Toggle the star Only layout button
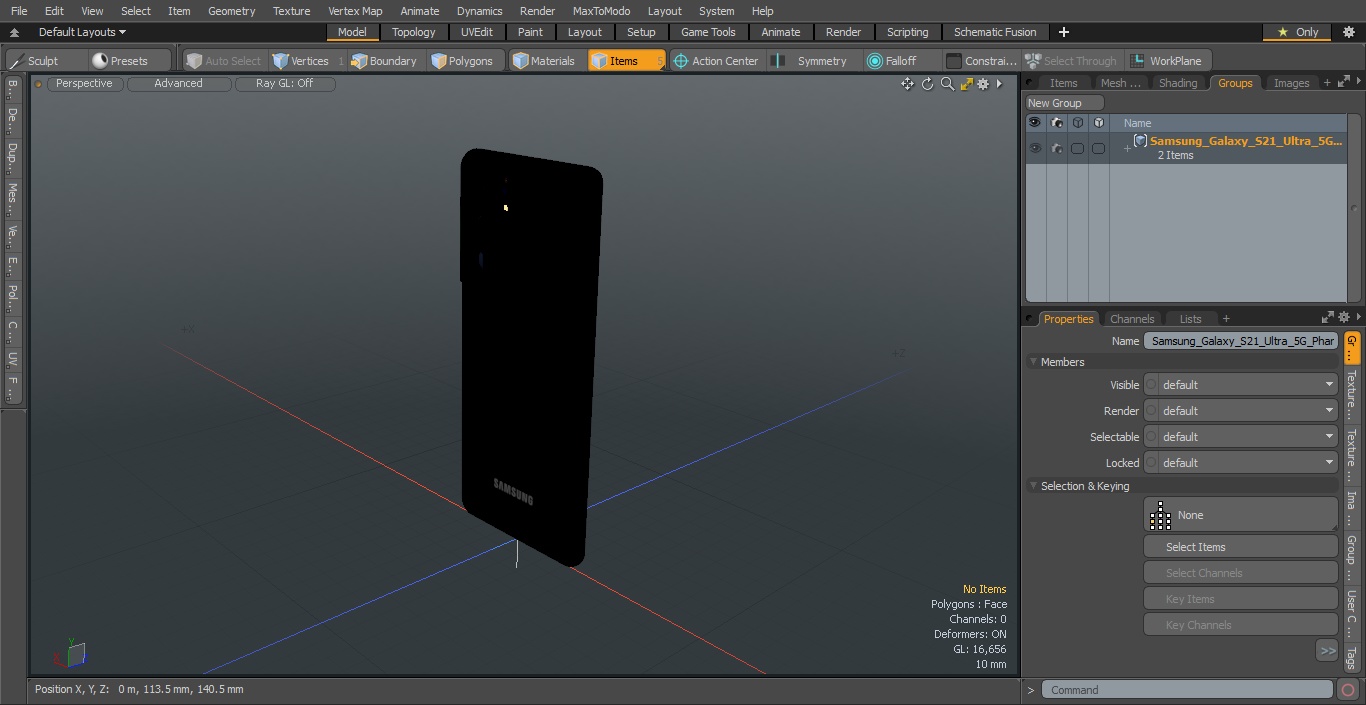 click(1298, 32)
